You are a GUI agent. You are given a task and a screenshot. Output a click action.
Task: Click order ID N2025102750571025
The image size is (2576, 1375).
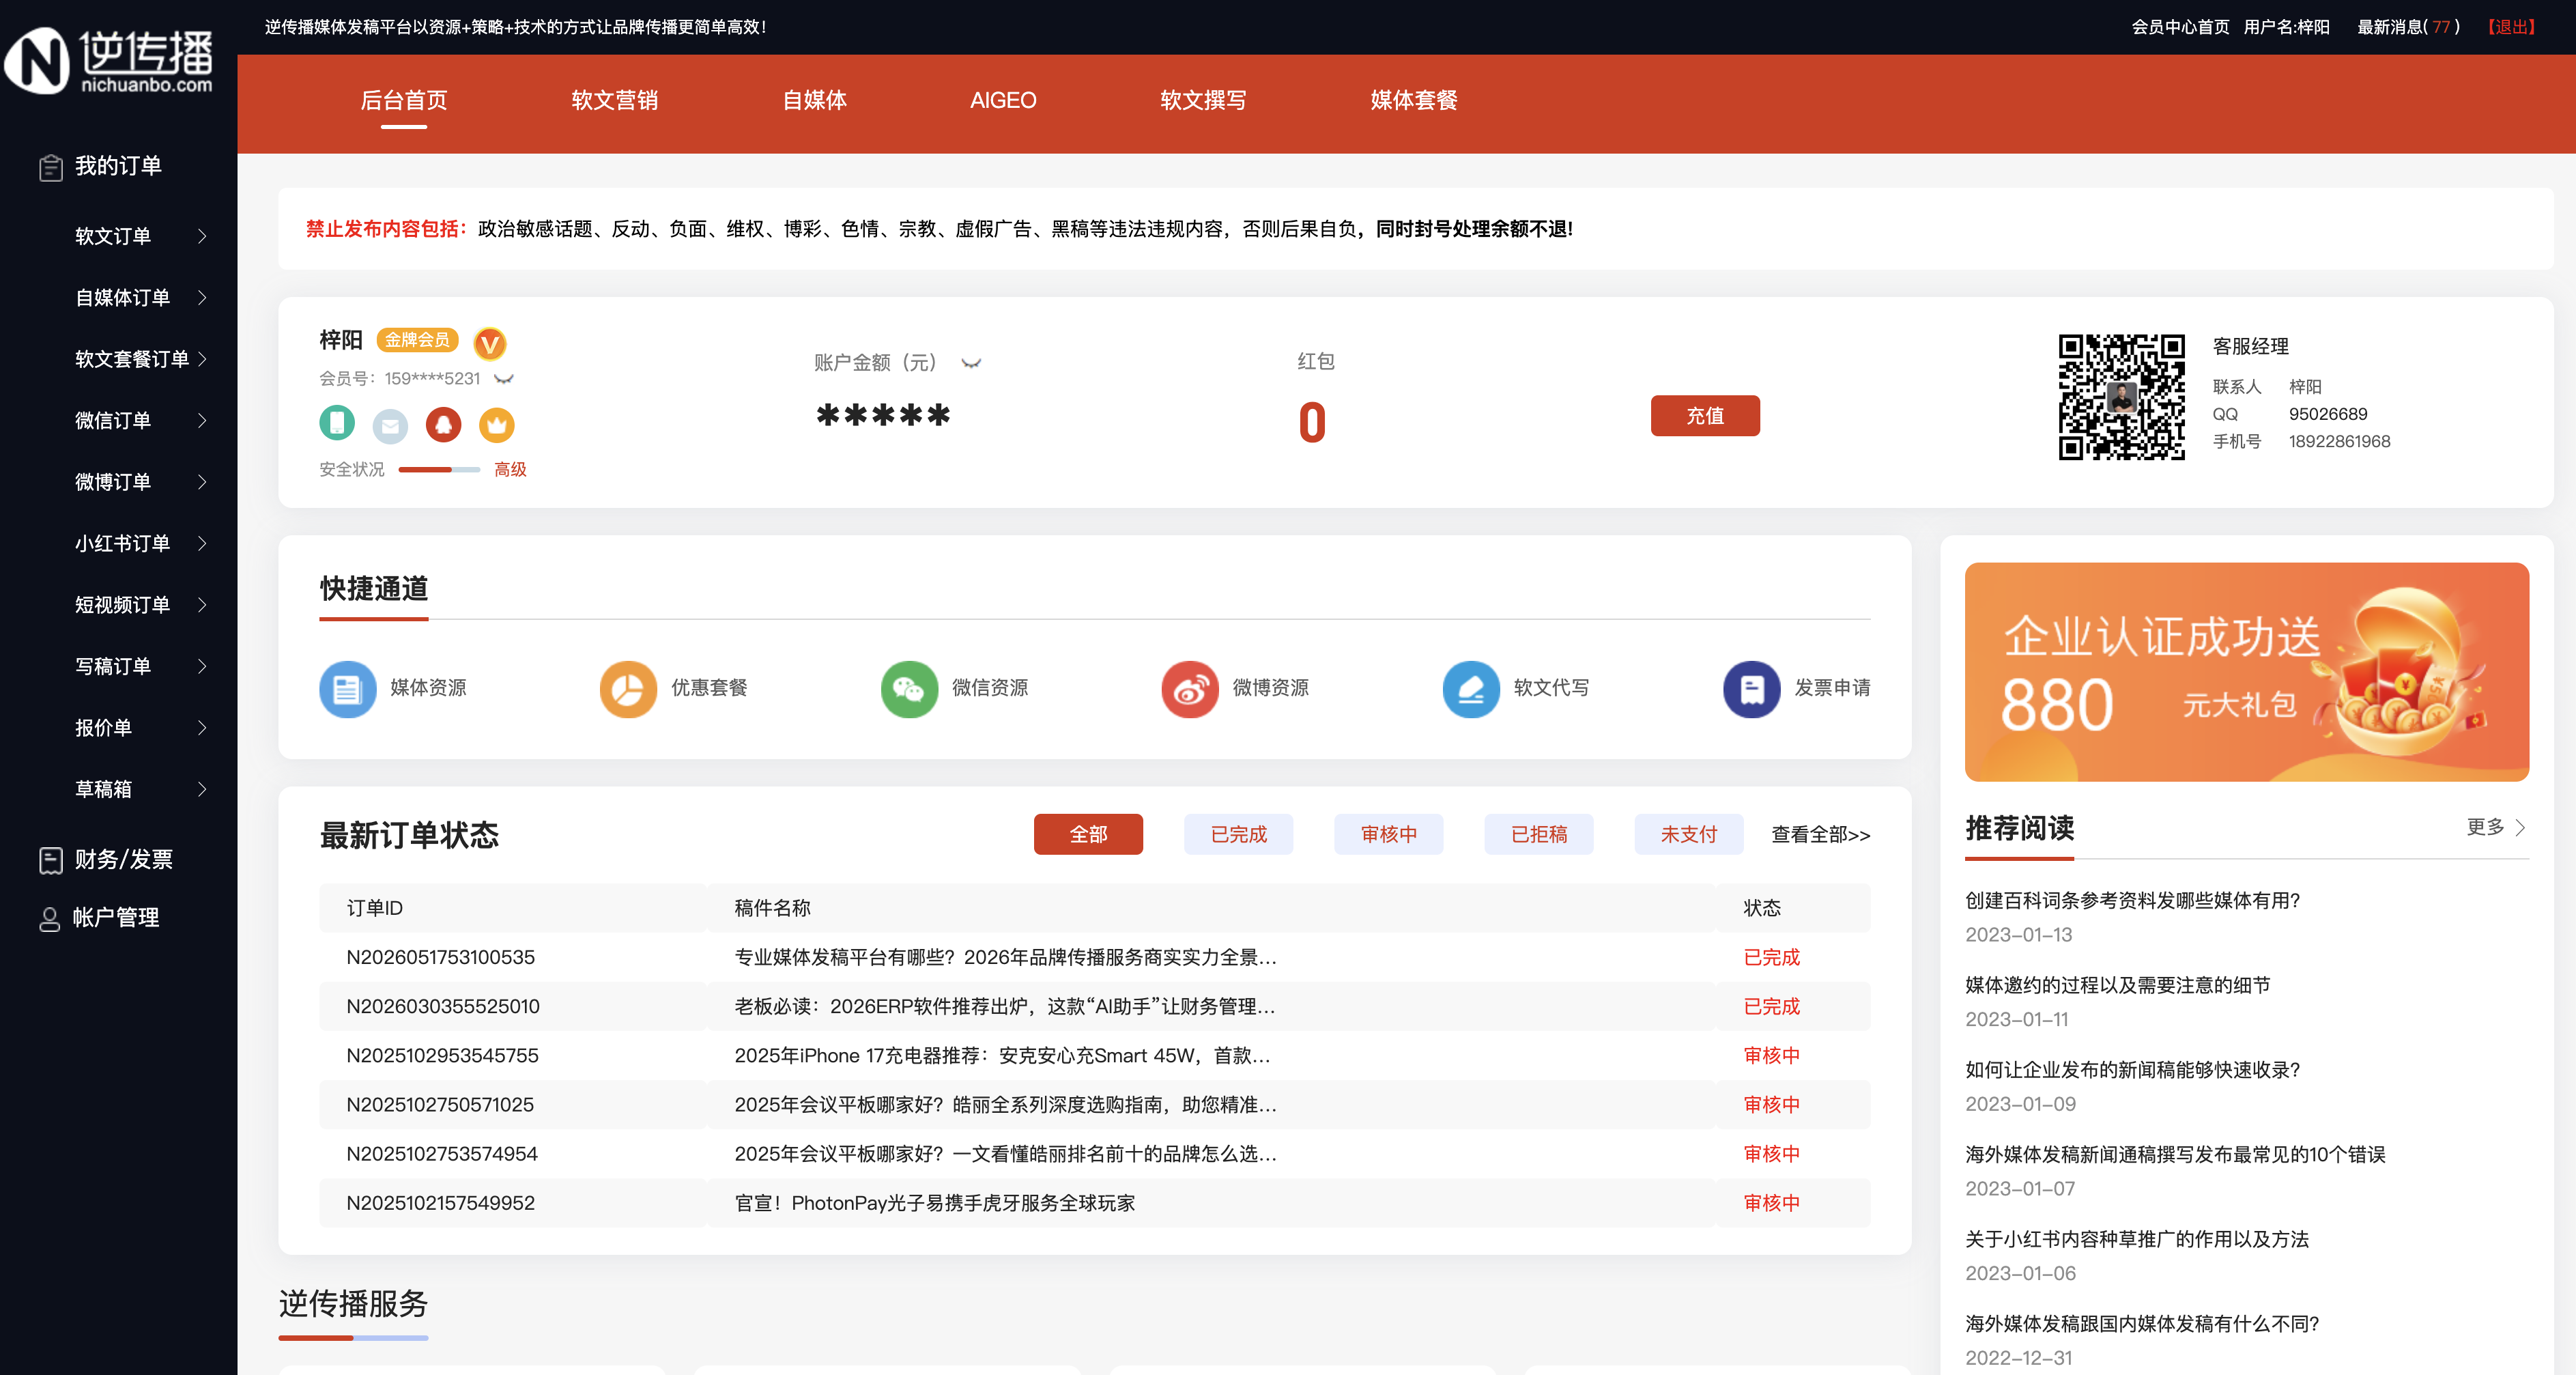click(440, 1104)
